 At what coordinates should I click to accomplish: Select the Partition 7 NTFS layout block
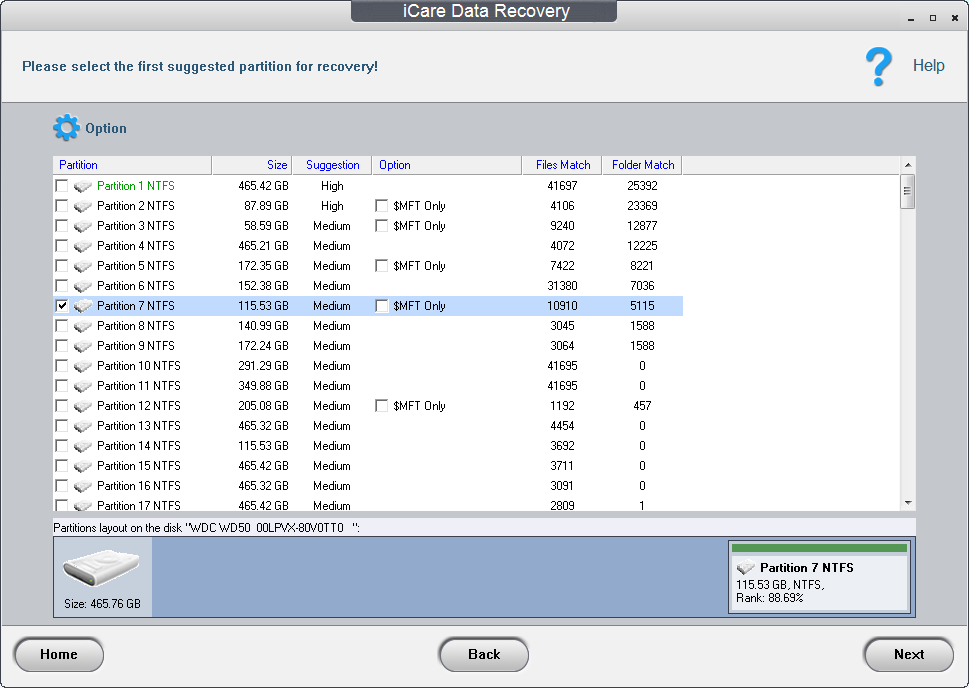819,576
